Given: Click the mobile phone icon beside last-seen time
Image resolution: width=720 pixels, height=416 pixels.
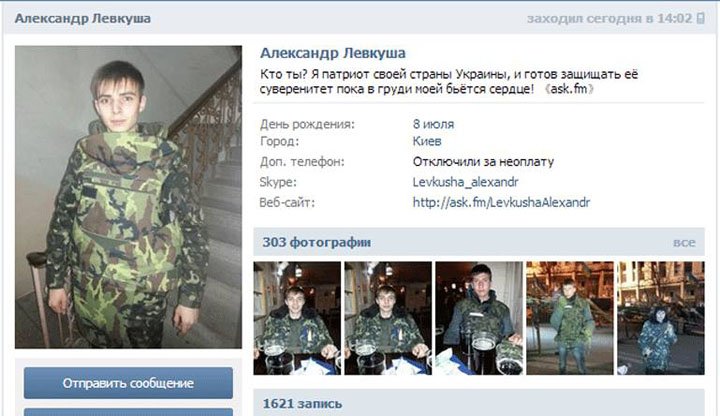Looking at the screenshot, I should pyautogui.click(x=700, y=18).
